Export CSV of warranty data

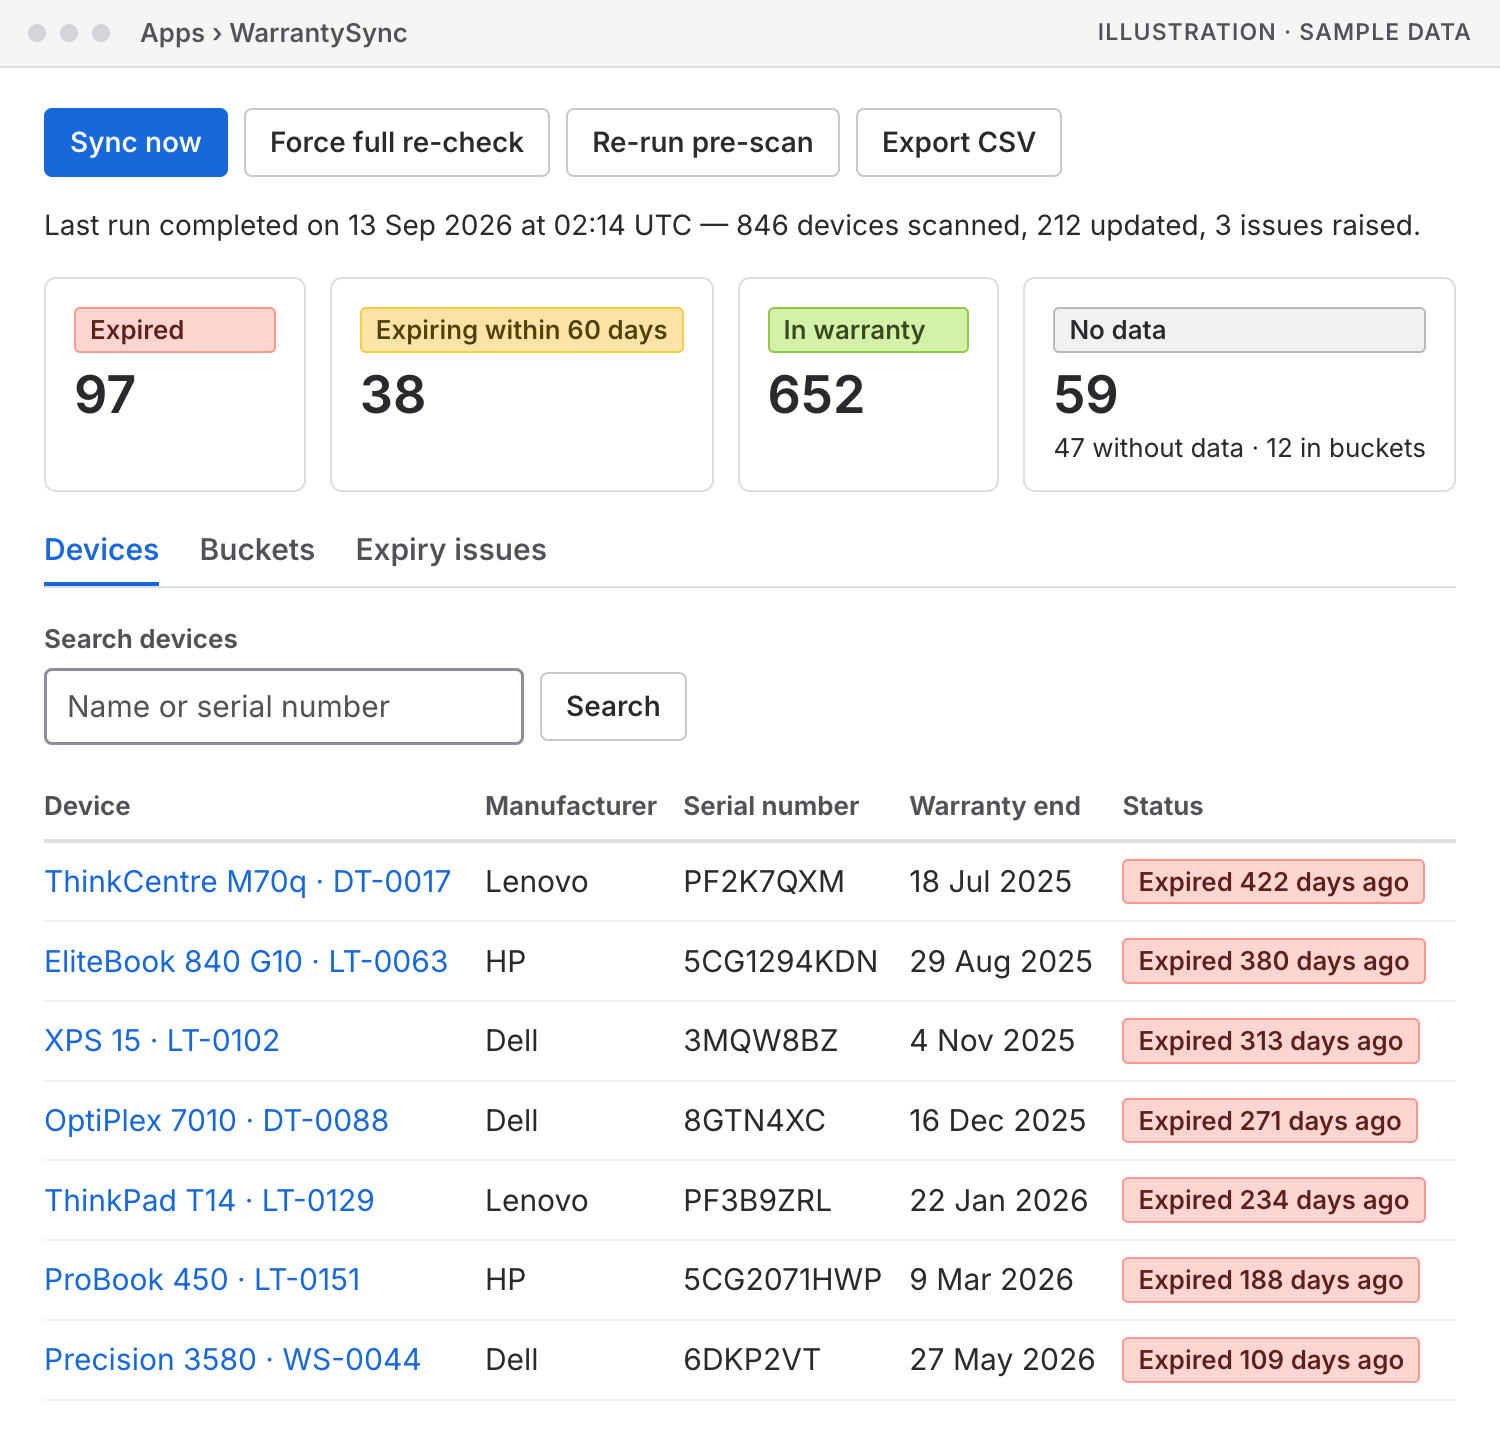point(959,142)
